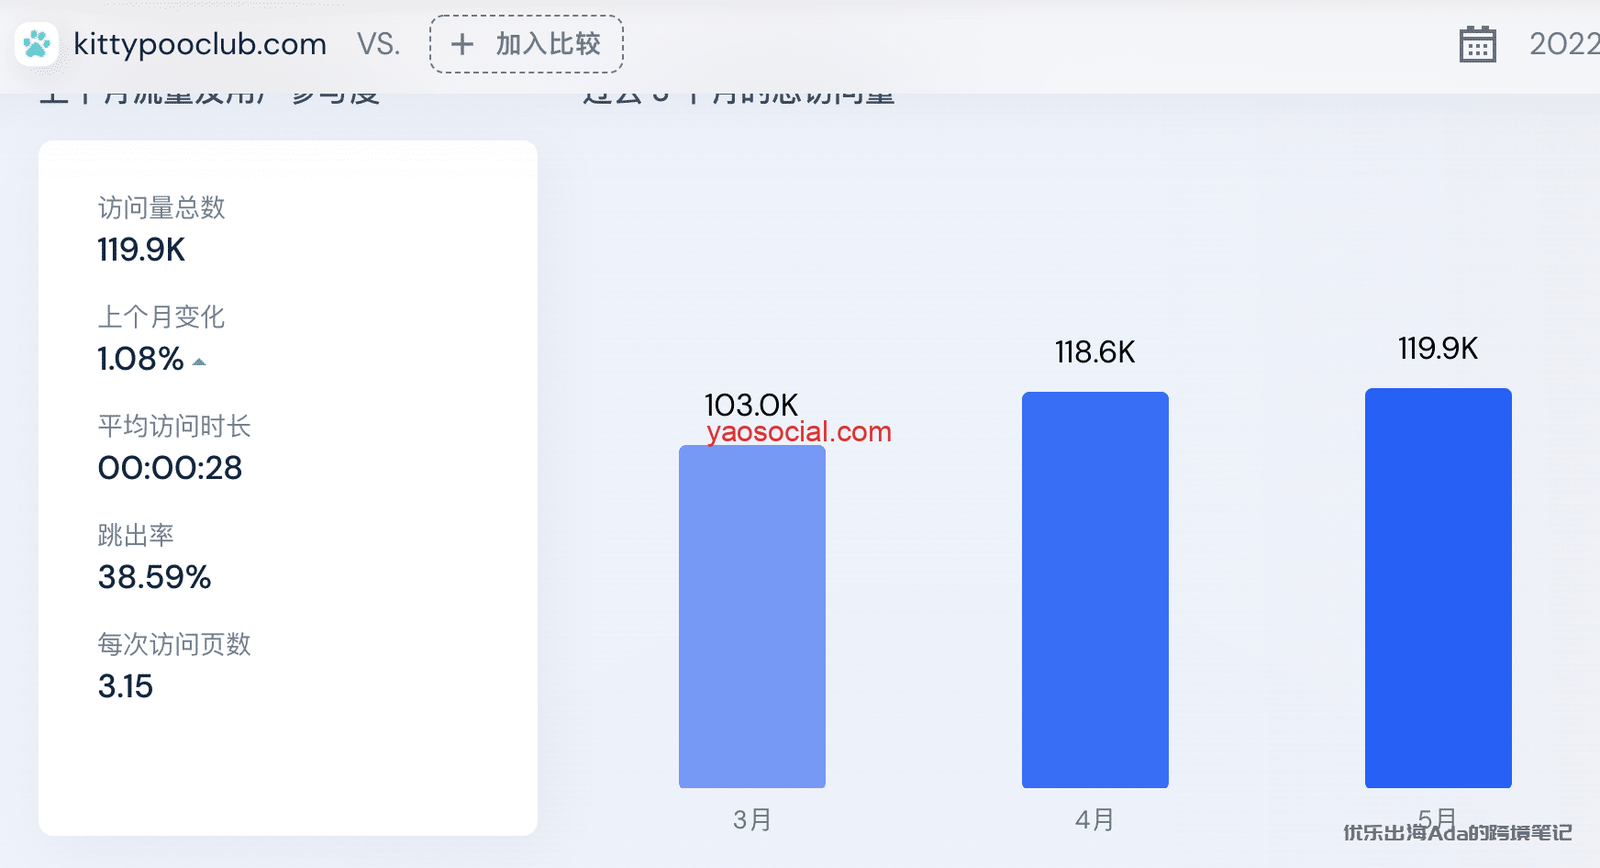Click the 每次访问页数 3.15 pages metric

tap(173, 667)
